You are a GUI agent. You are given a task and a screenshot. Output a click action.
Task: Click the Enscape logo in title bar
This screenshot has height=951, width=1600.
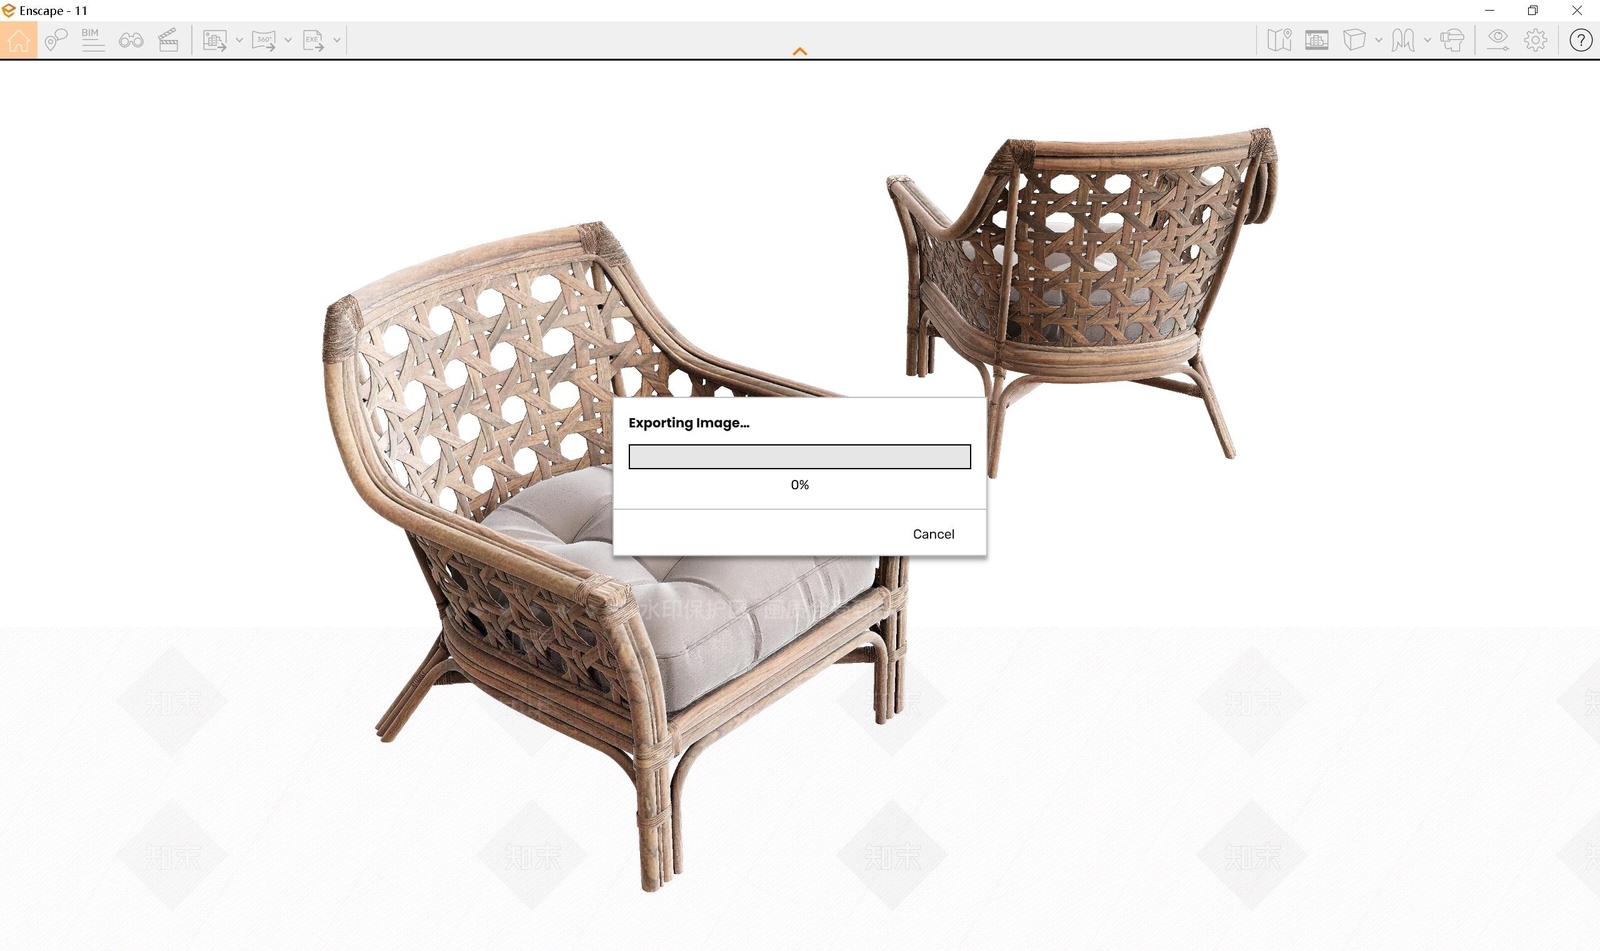click(x=9, y=10)
